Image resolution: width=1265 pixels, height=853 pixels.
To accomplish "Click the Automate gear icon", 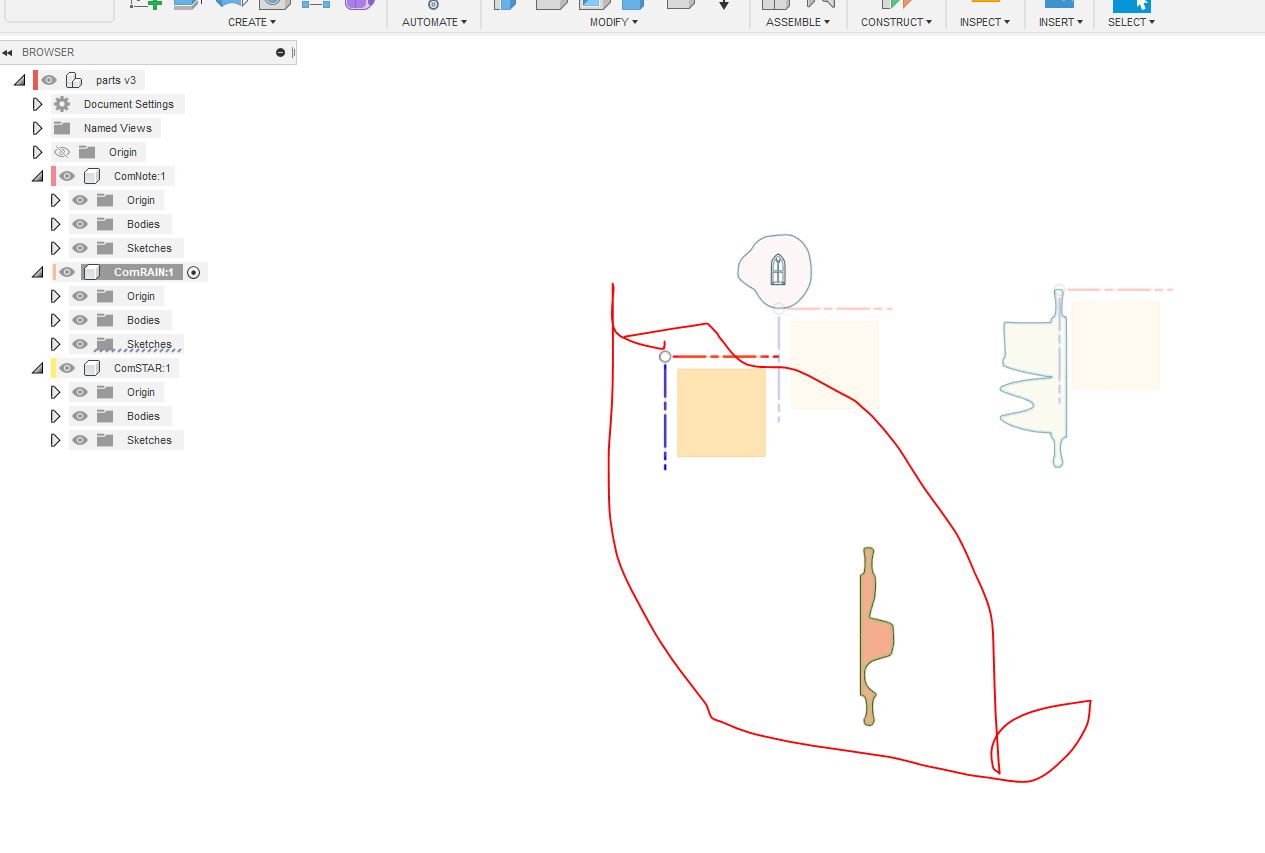I will coord(433,4).
